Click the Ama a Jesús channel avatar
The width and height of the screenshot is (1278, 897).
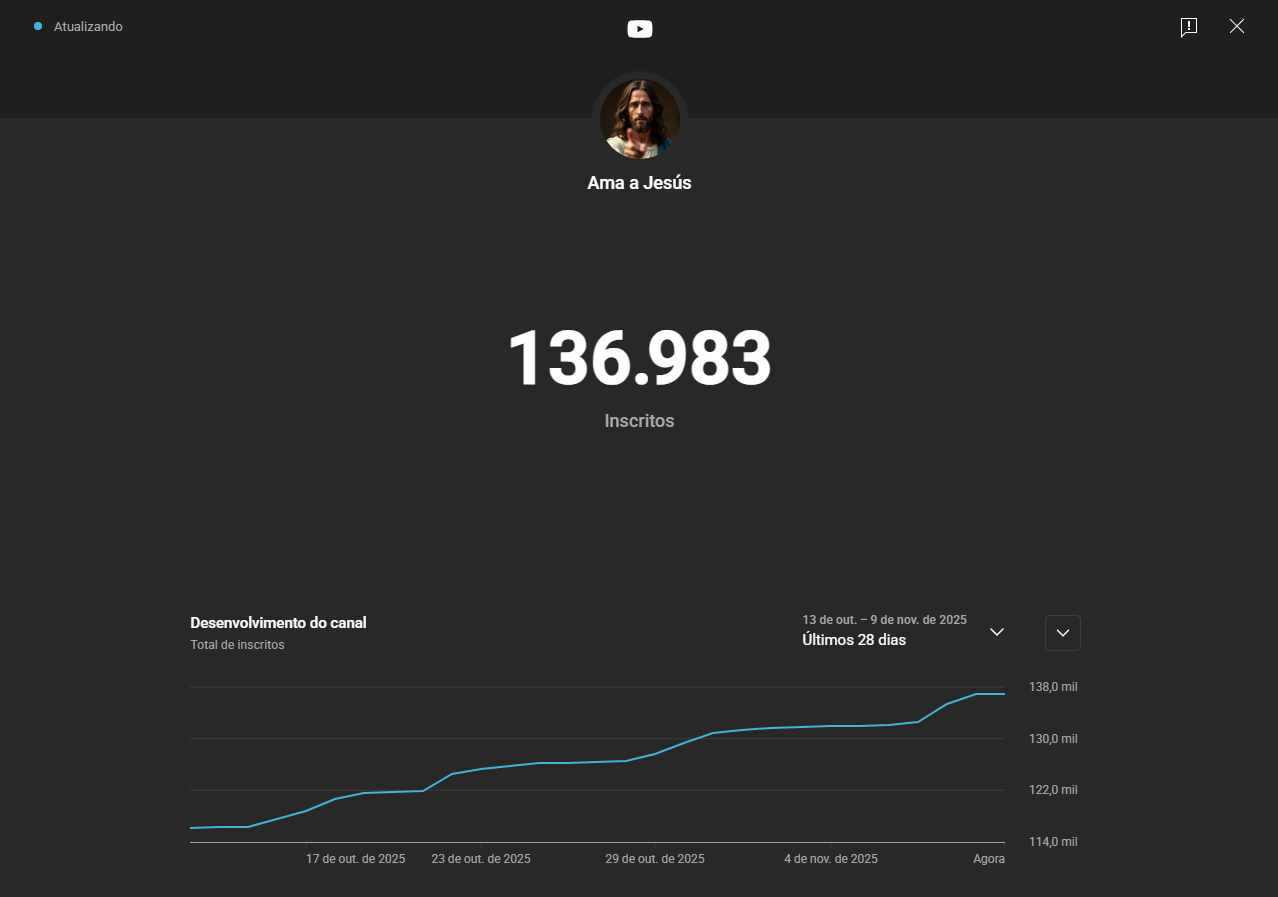click(639, 119)
